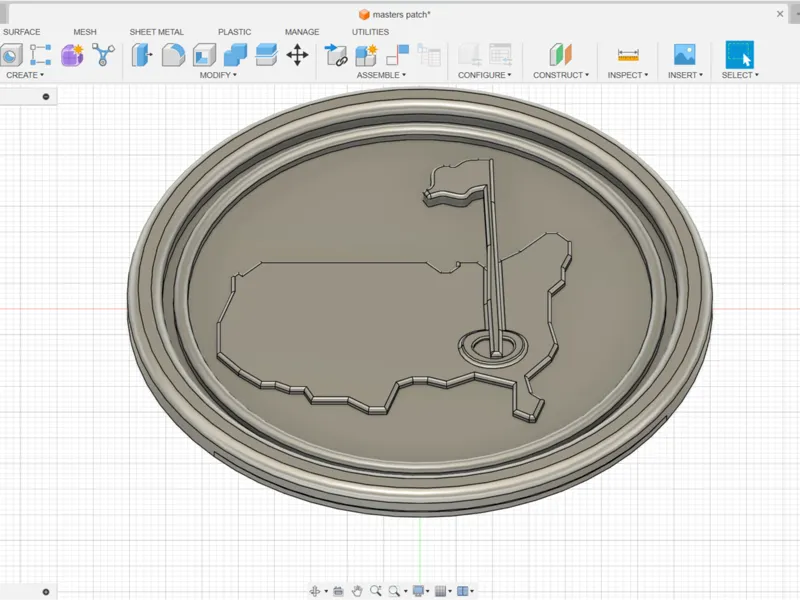Expand the Orbit type dropdown arrow
Screen dimensions: 800x600
coord(326,591)
